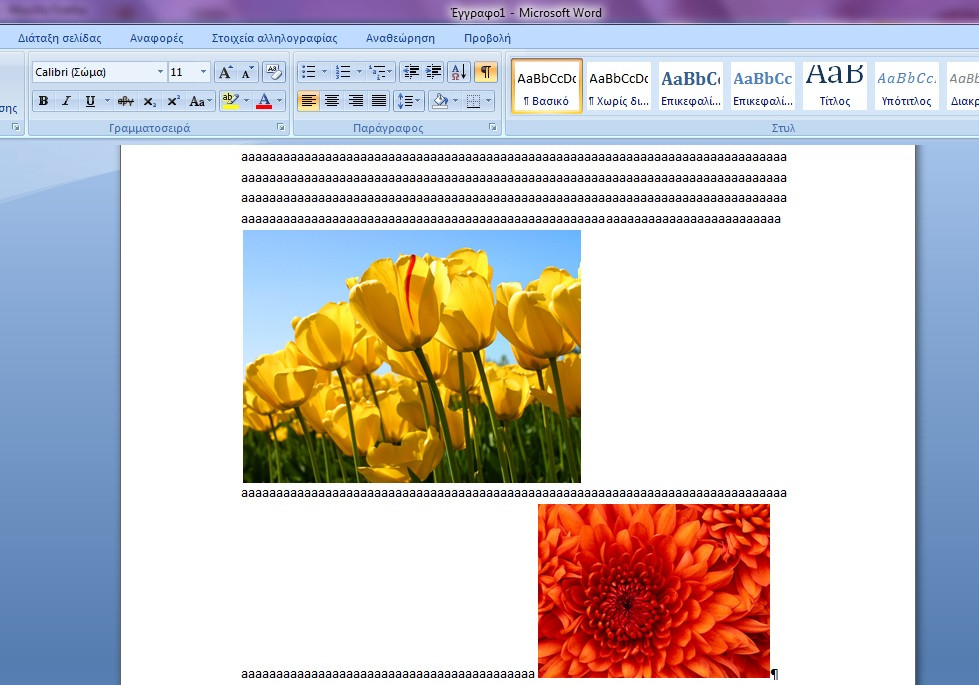
Task: Sort the selected text alphabetically
Action: [459, 72]
